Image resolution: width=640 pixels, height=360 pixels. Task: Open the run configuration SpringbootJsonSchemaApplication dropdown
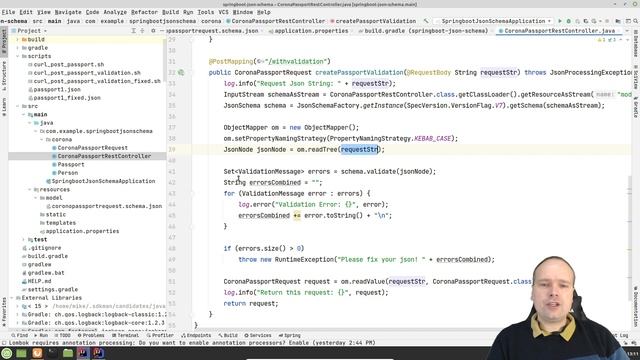tap(493, 21)
